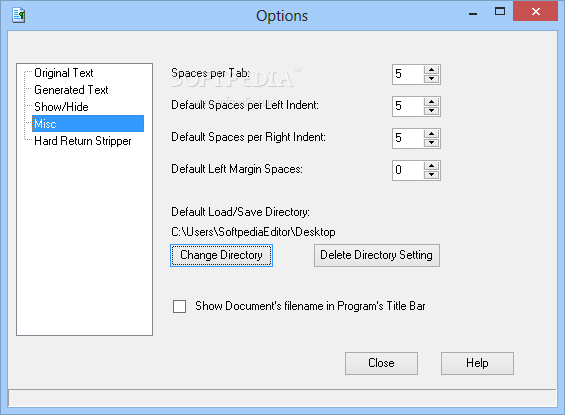
Task: Click the Change Directory button
Action: click(x=221, y=255)
